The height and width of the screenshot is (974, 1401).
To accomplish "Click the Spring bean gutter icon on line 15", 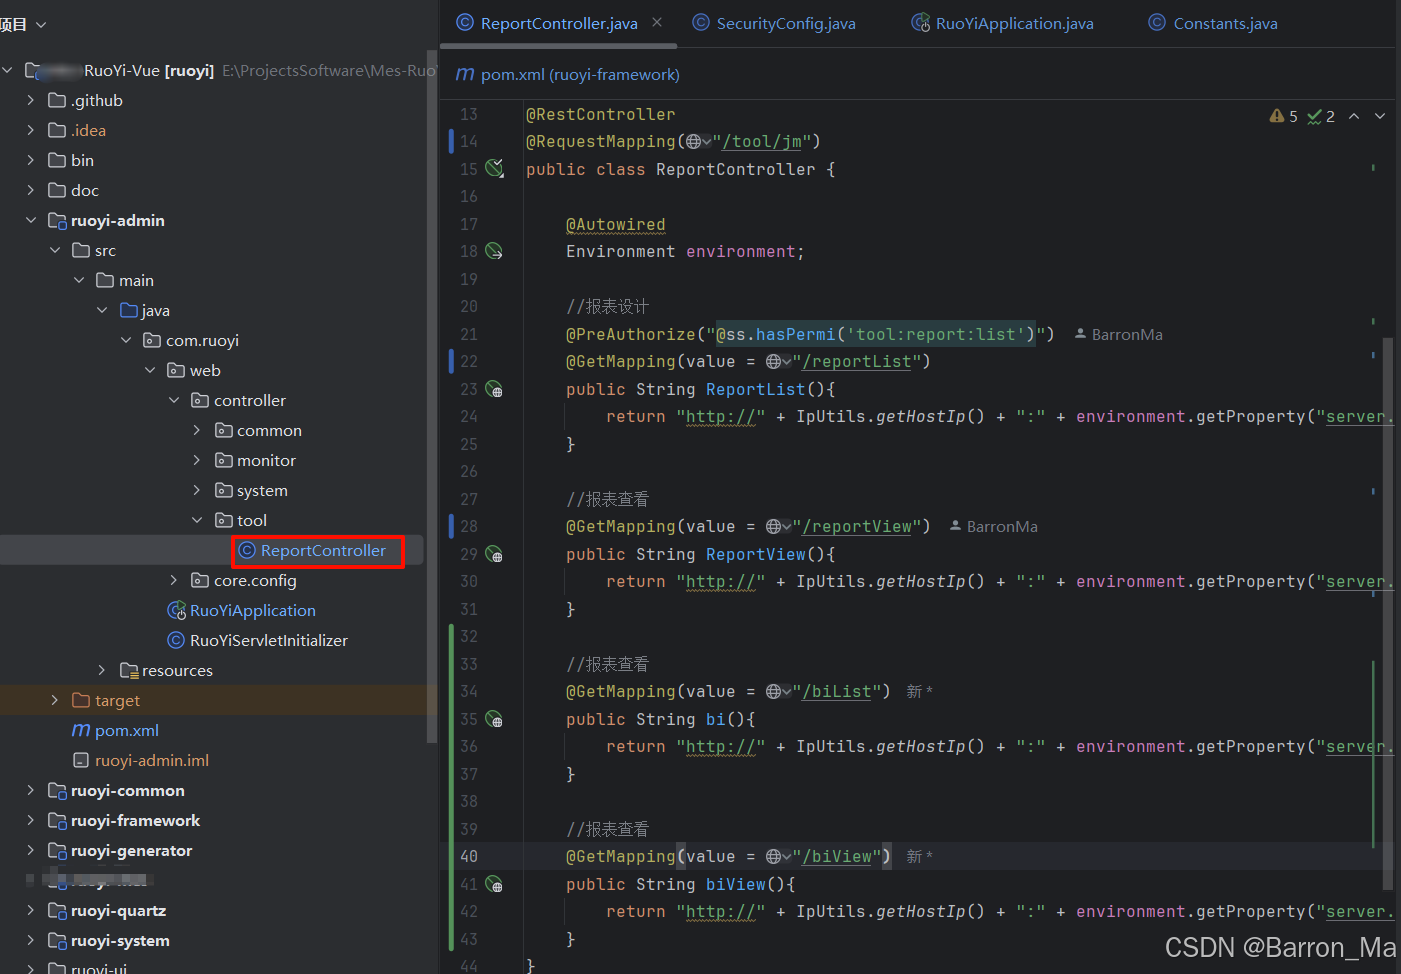I will tap(494, 168).
